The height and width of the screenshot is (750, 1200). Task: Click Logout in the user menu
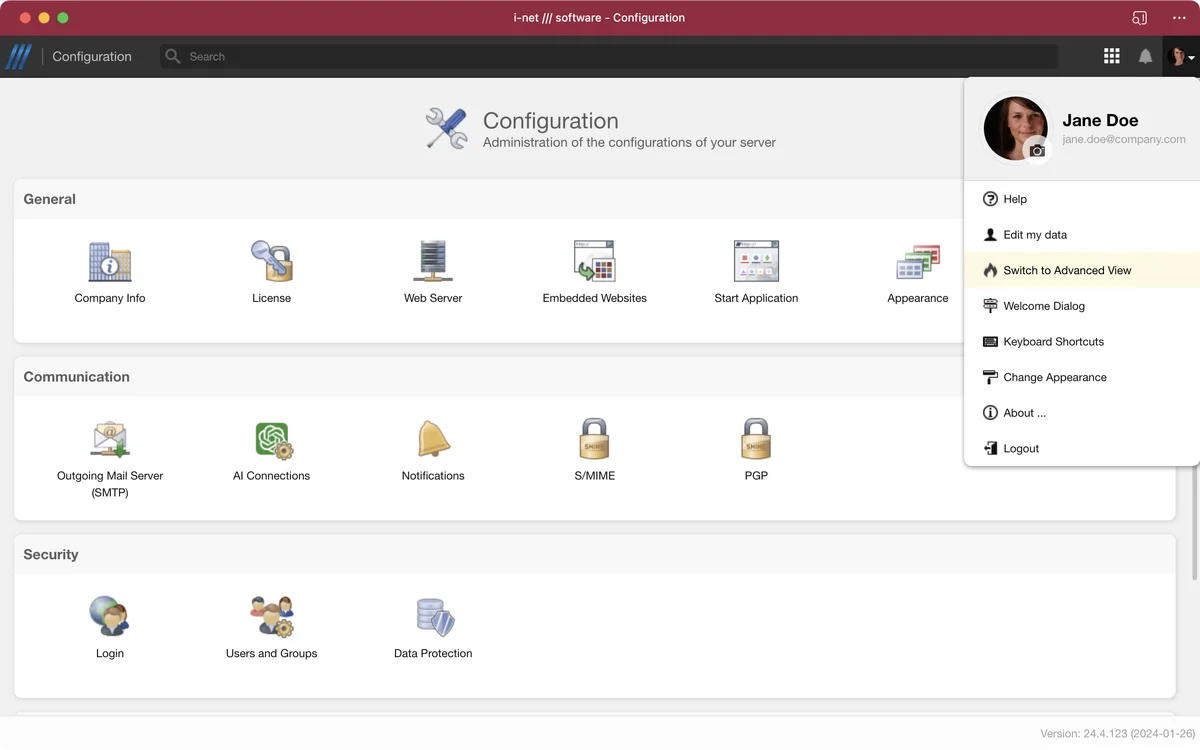1020,449
